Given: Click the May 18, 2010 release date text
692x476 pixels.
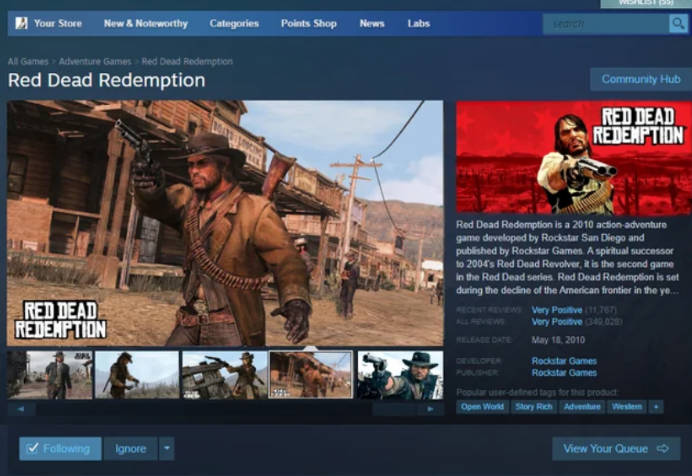Looking at the screenshot, I should point(558,340).
